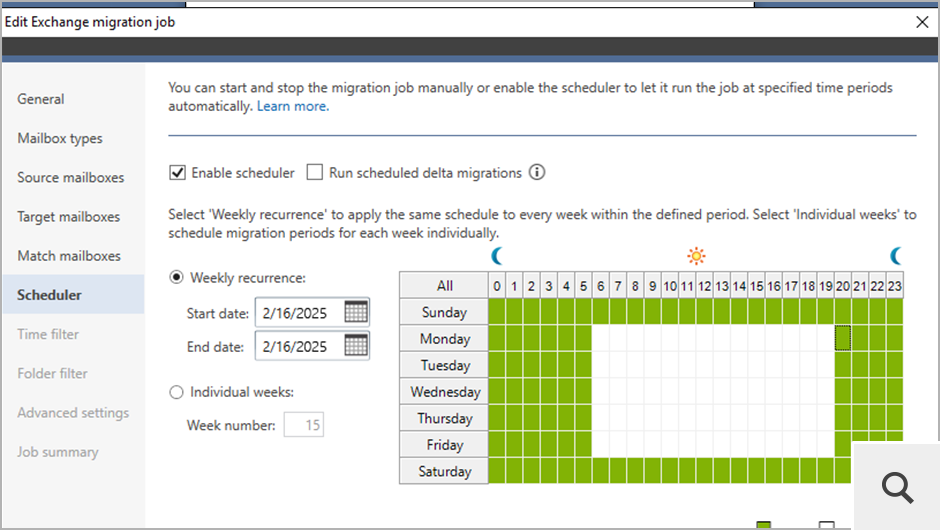Open the General settings tab
The height and width of the screenshot is (530, 940).
click(41, 99)
